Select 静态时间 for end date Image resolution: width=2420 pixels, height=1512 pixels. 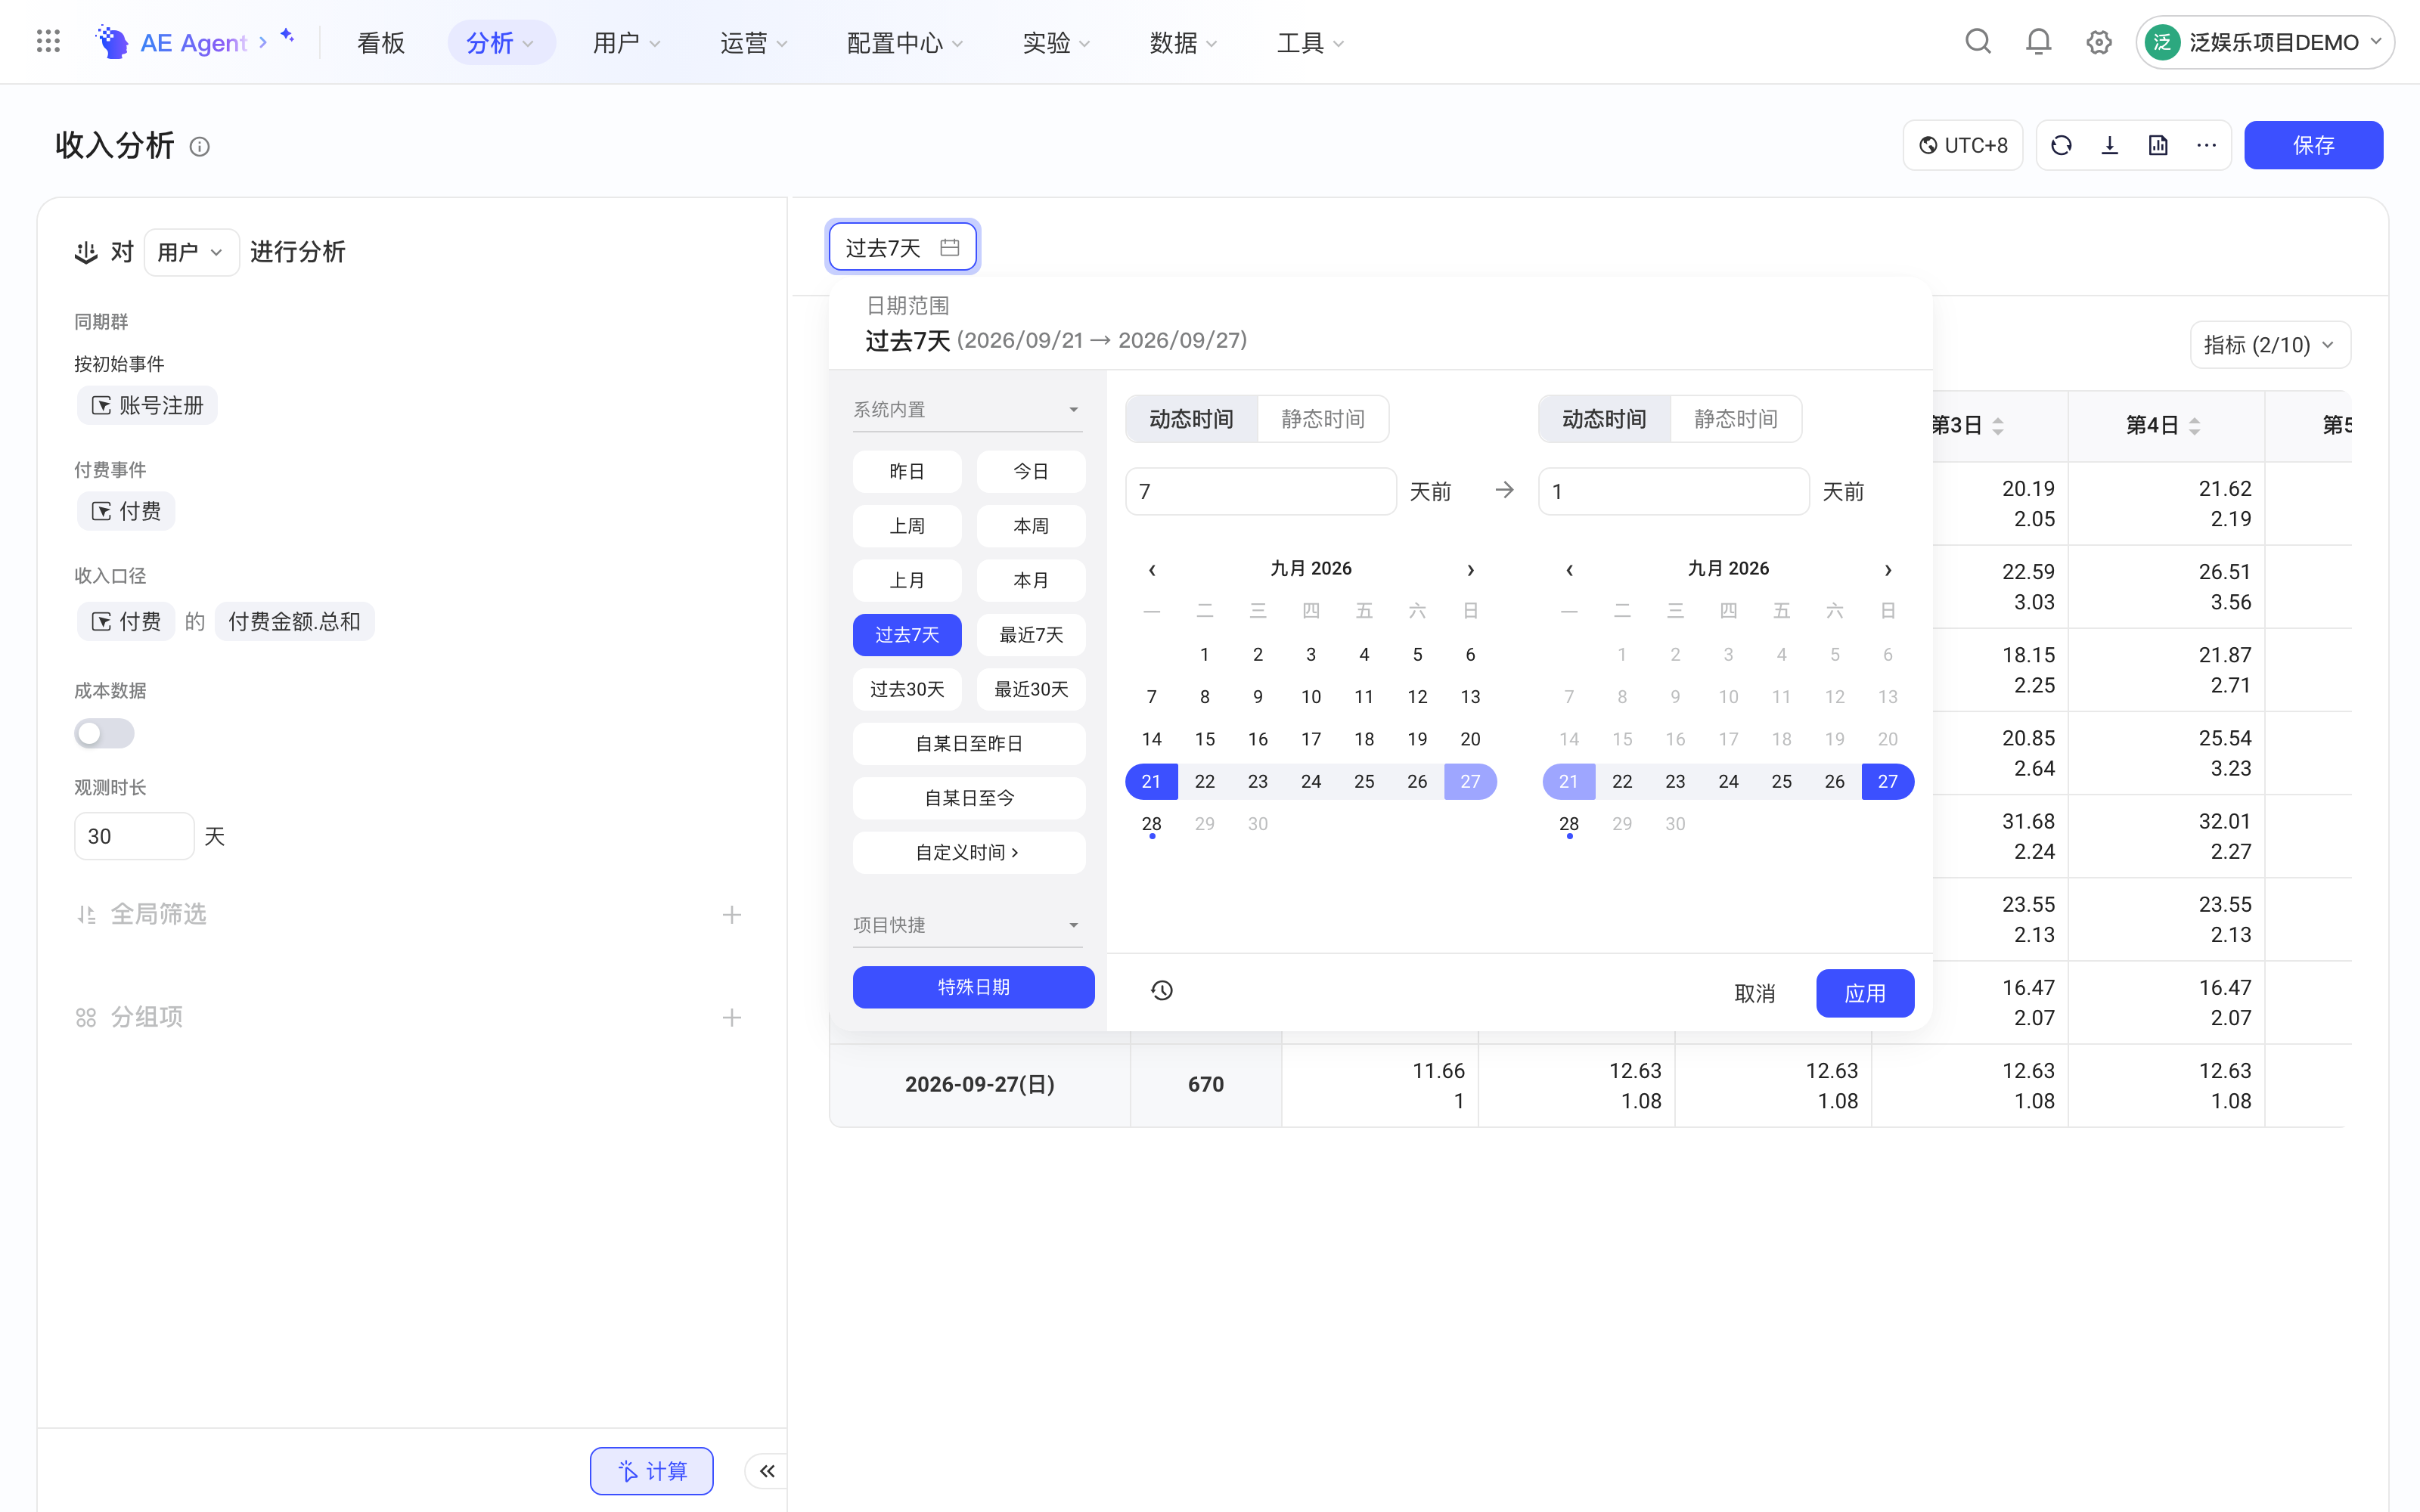pos(1736,418)
